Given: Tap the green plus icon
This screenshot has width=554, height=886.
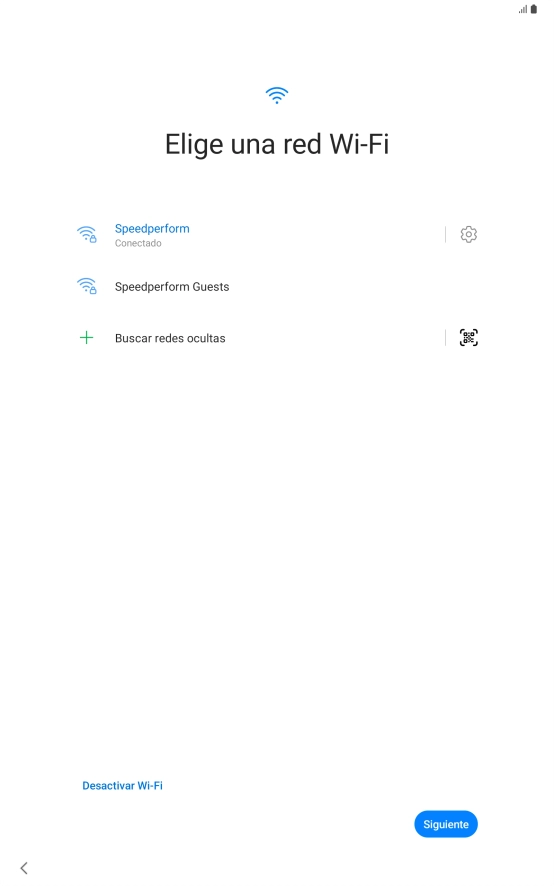Looking at the screenshot, I should click(x=86, y=338).
